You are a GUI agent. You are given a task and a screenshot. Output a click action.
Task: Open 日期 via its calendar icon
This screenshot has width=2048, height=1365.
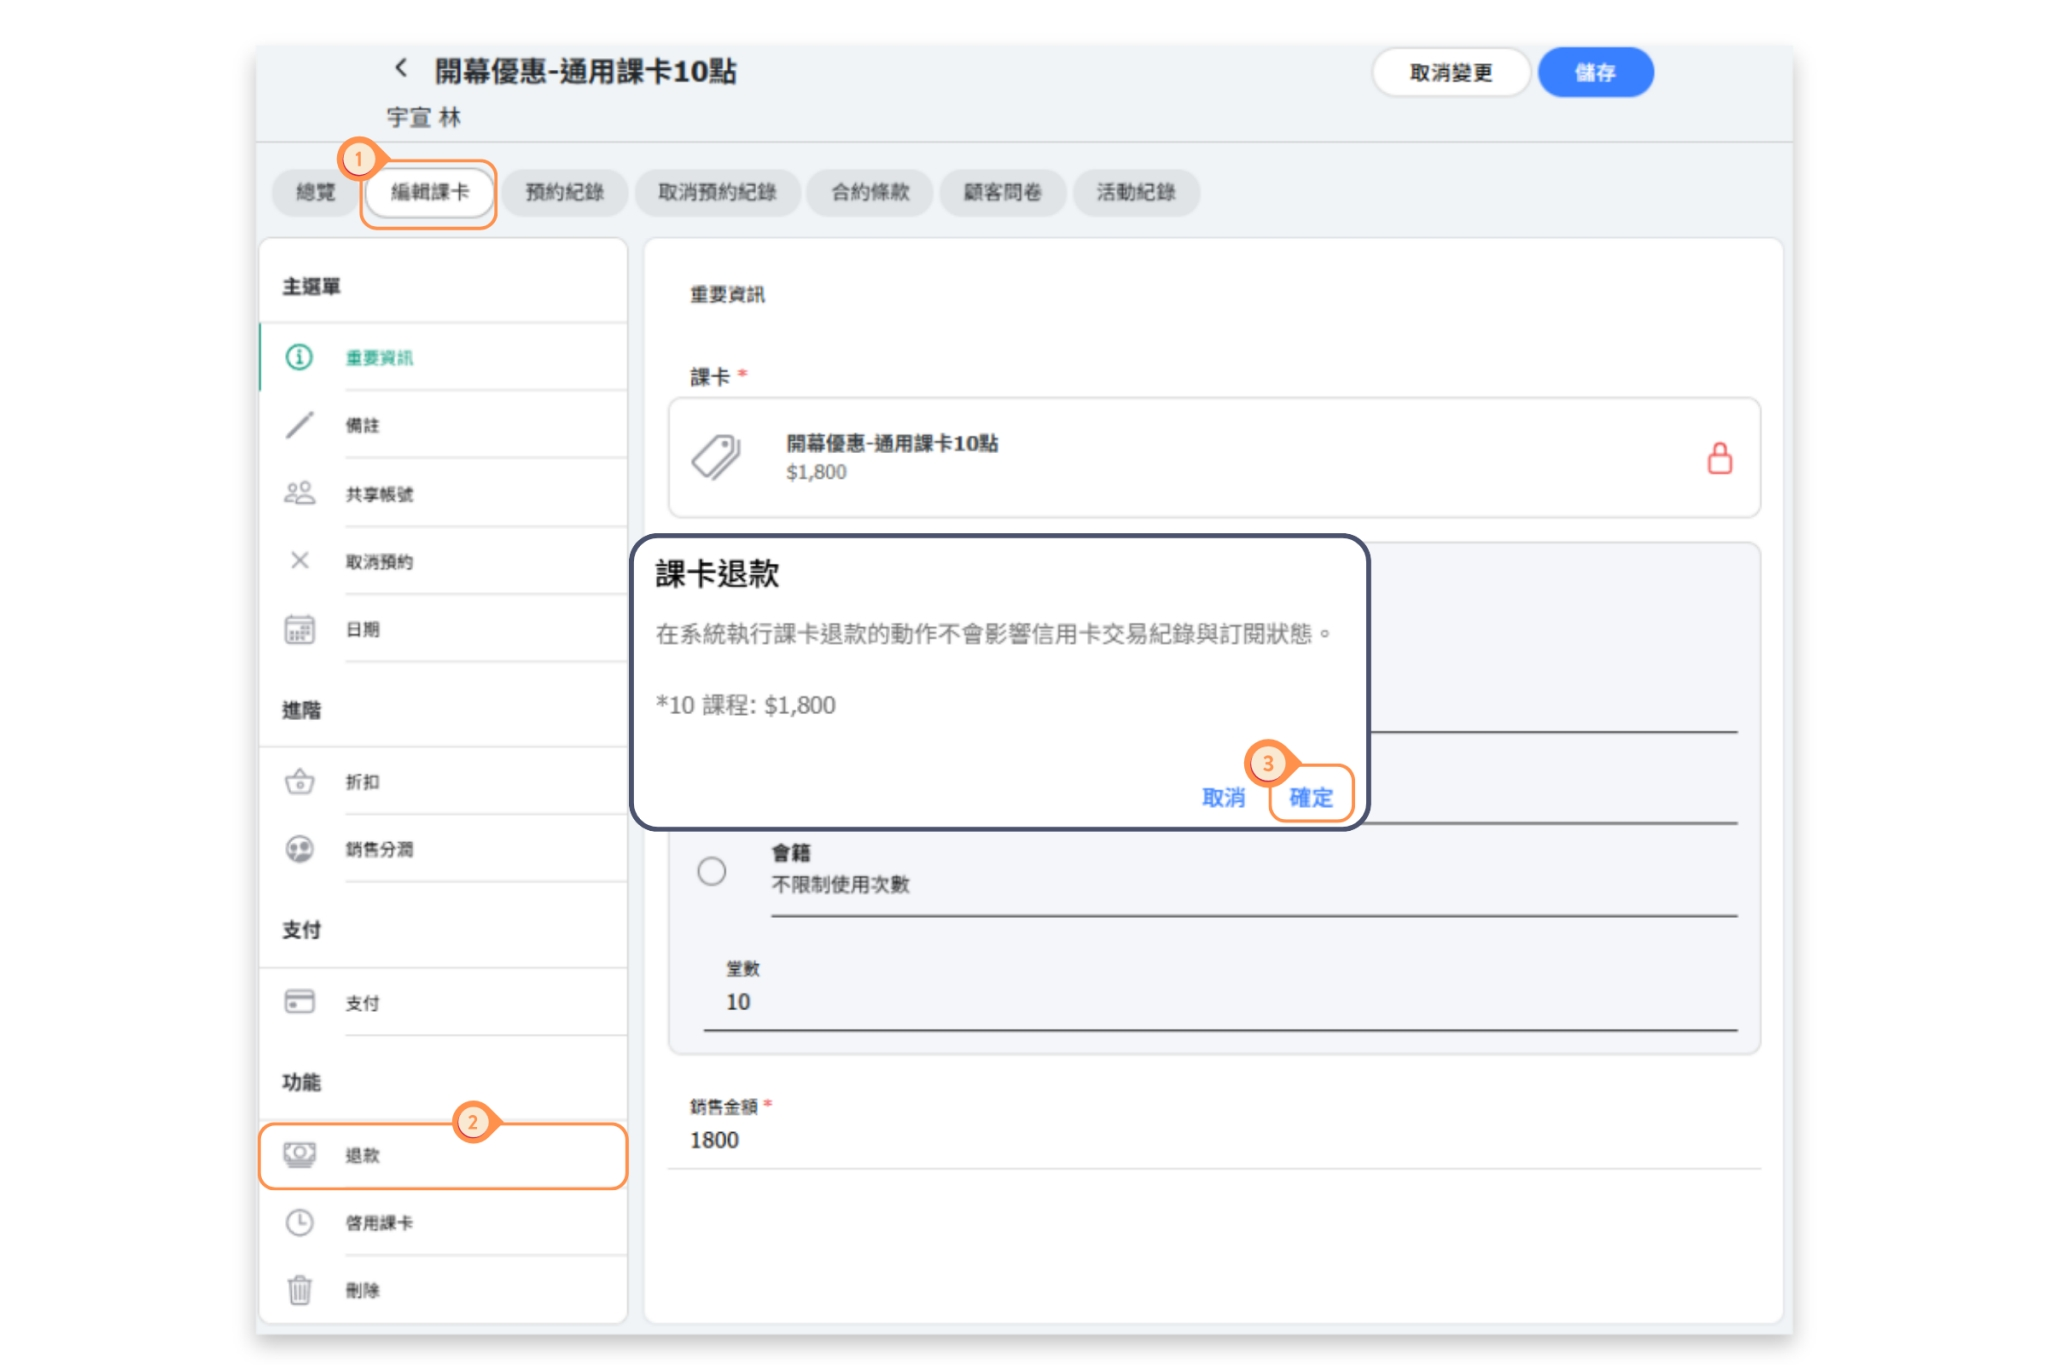click(299, 629)
